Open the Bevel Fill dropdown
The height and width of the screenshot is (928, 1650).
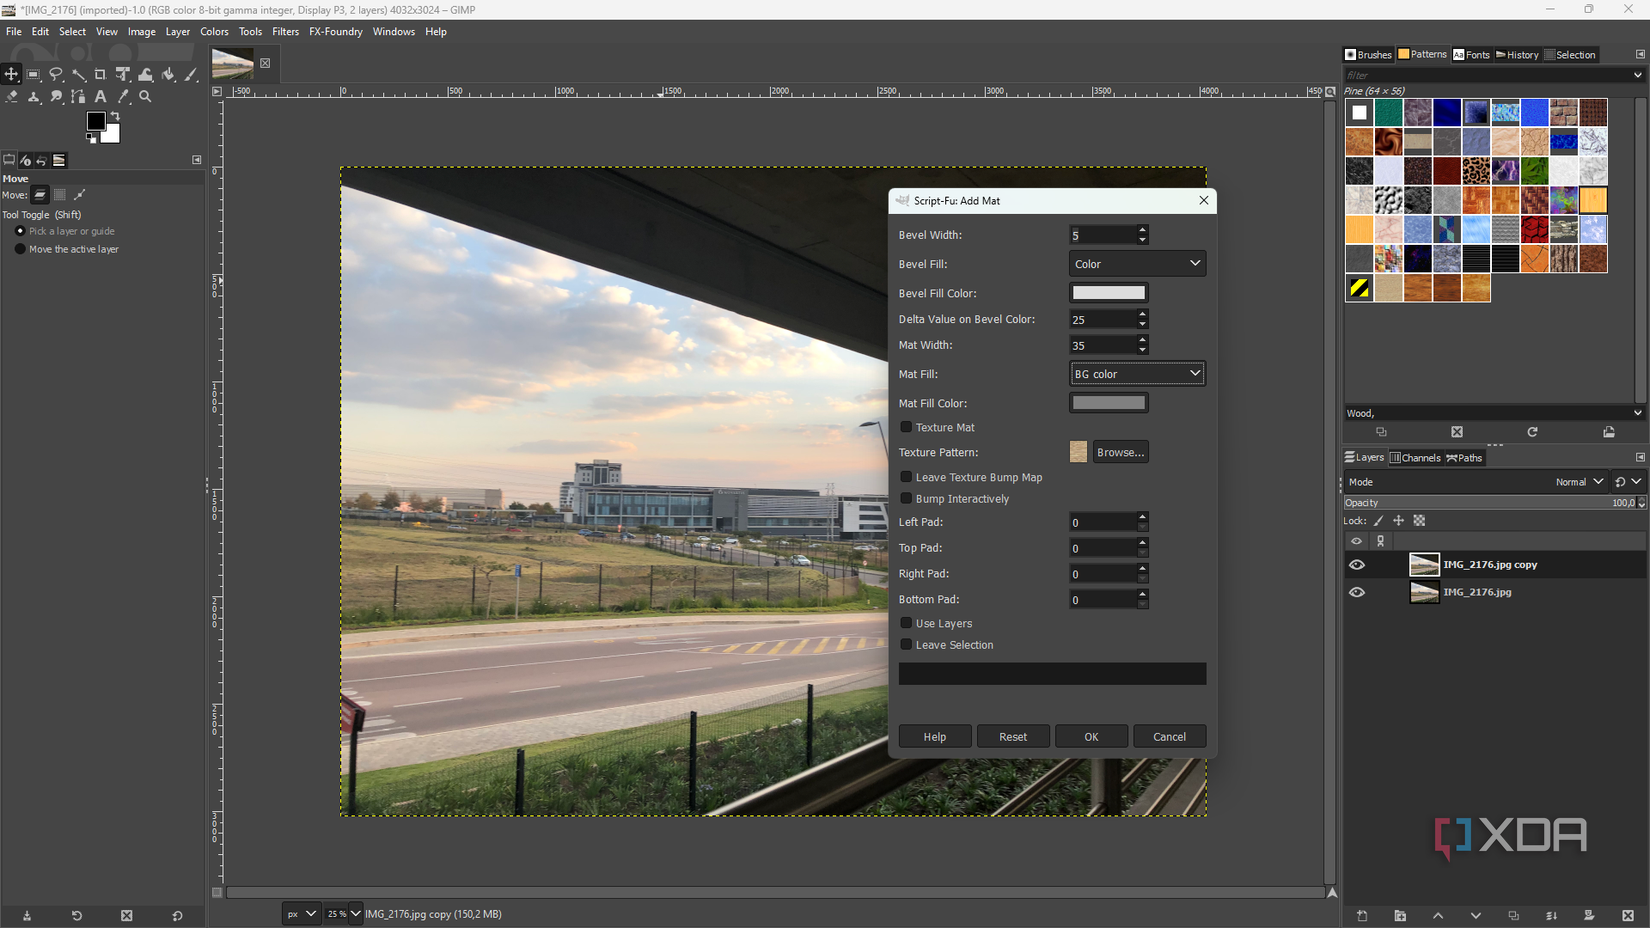click(x=1137, y=264)
